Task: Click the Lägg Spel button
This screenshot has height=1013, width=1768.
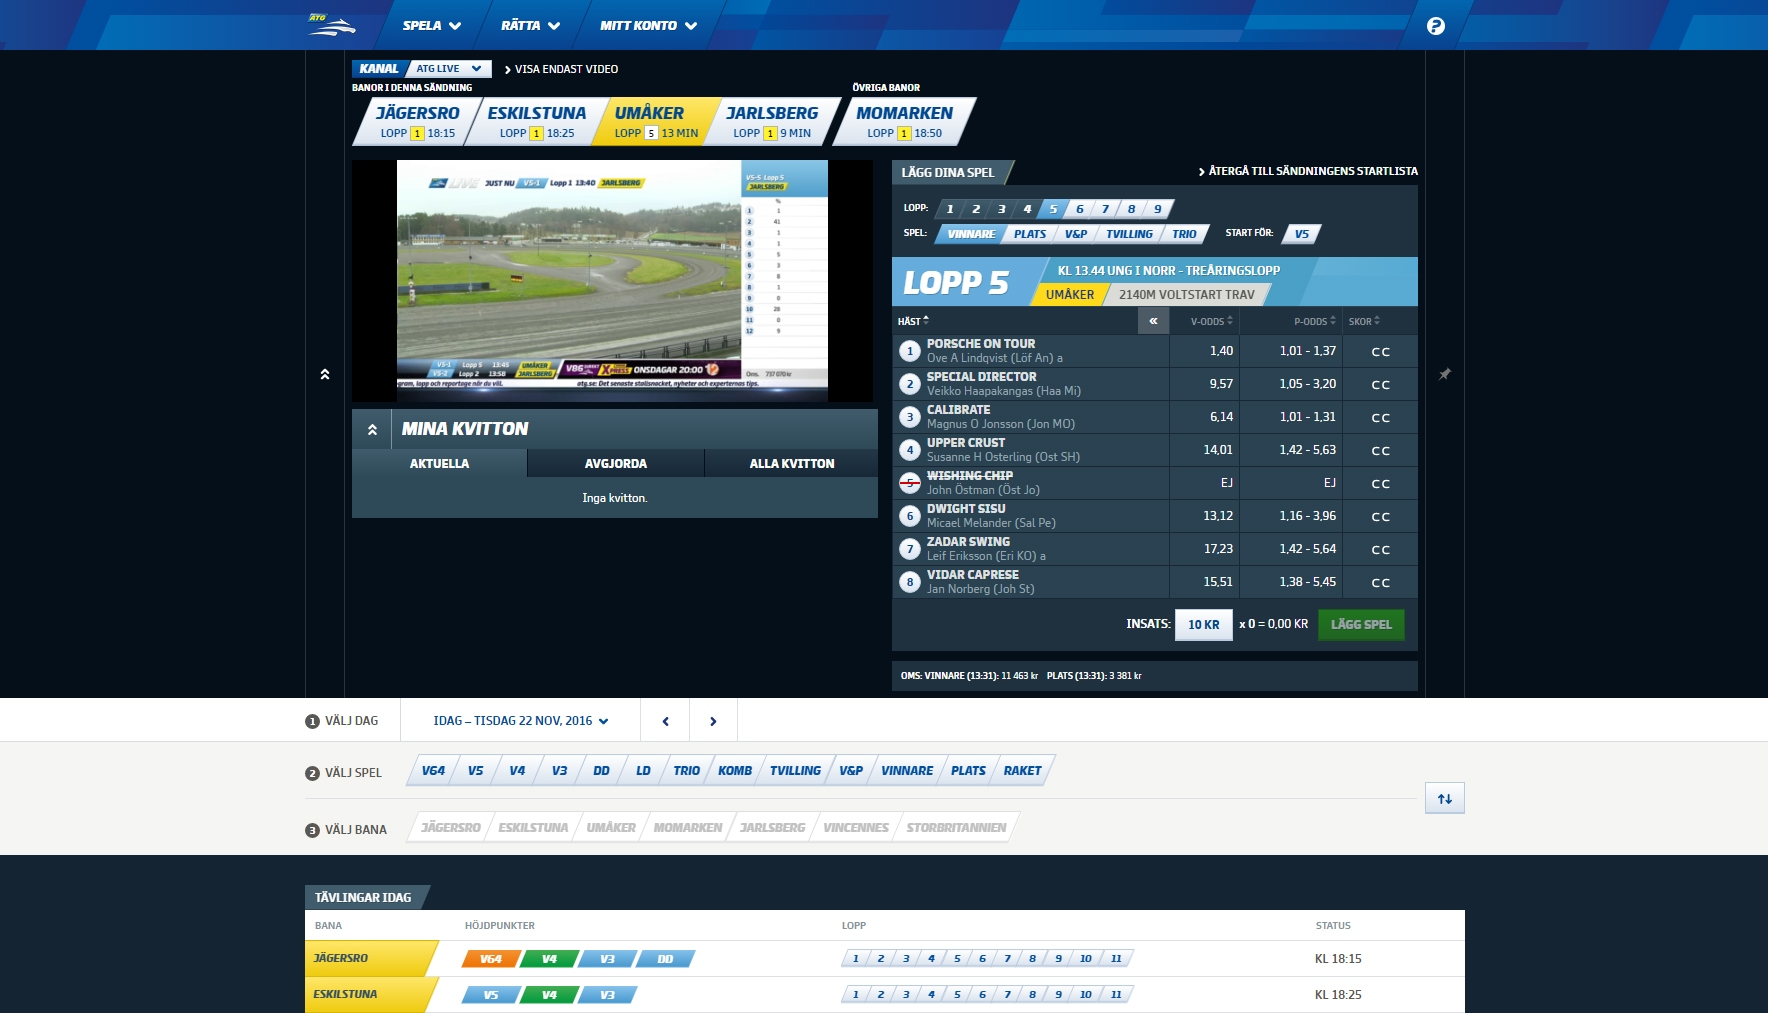Action: pyautogui.click(x=1360, y=624)
